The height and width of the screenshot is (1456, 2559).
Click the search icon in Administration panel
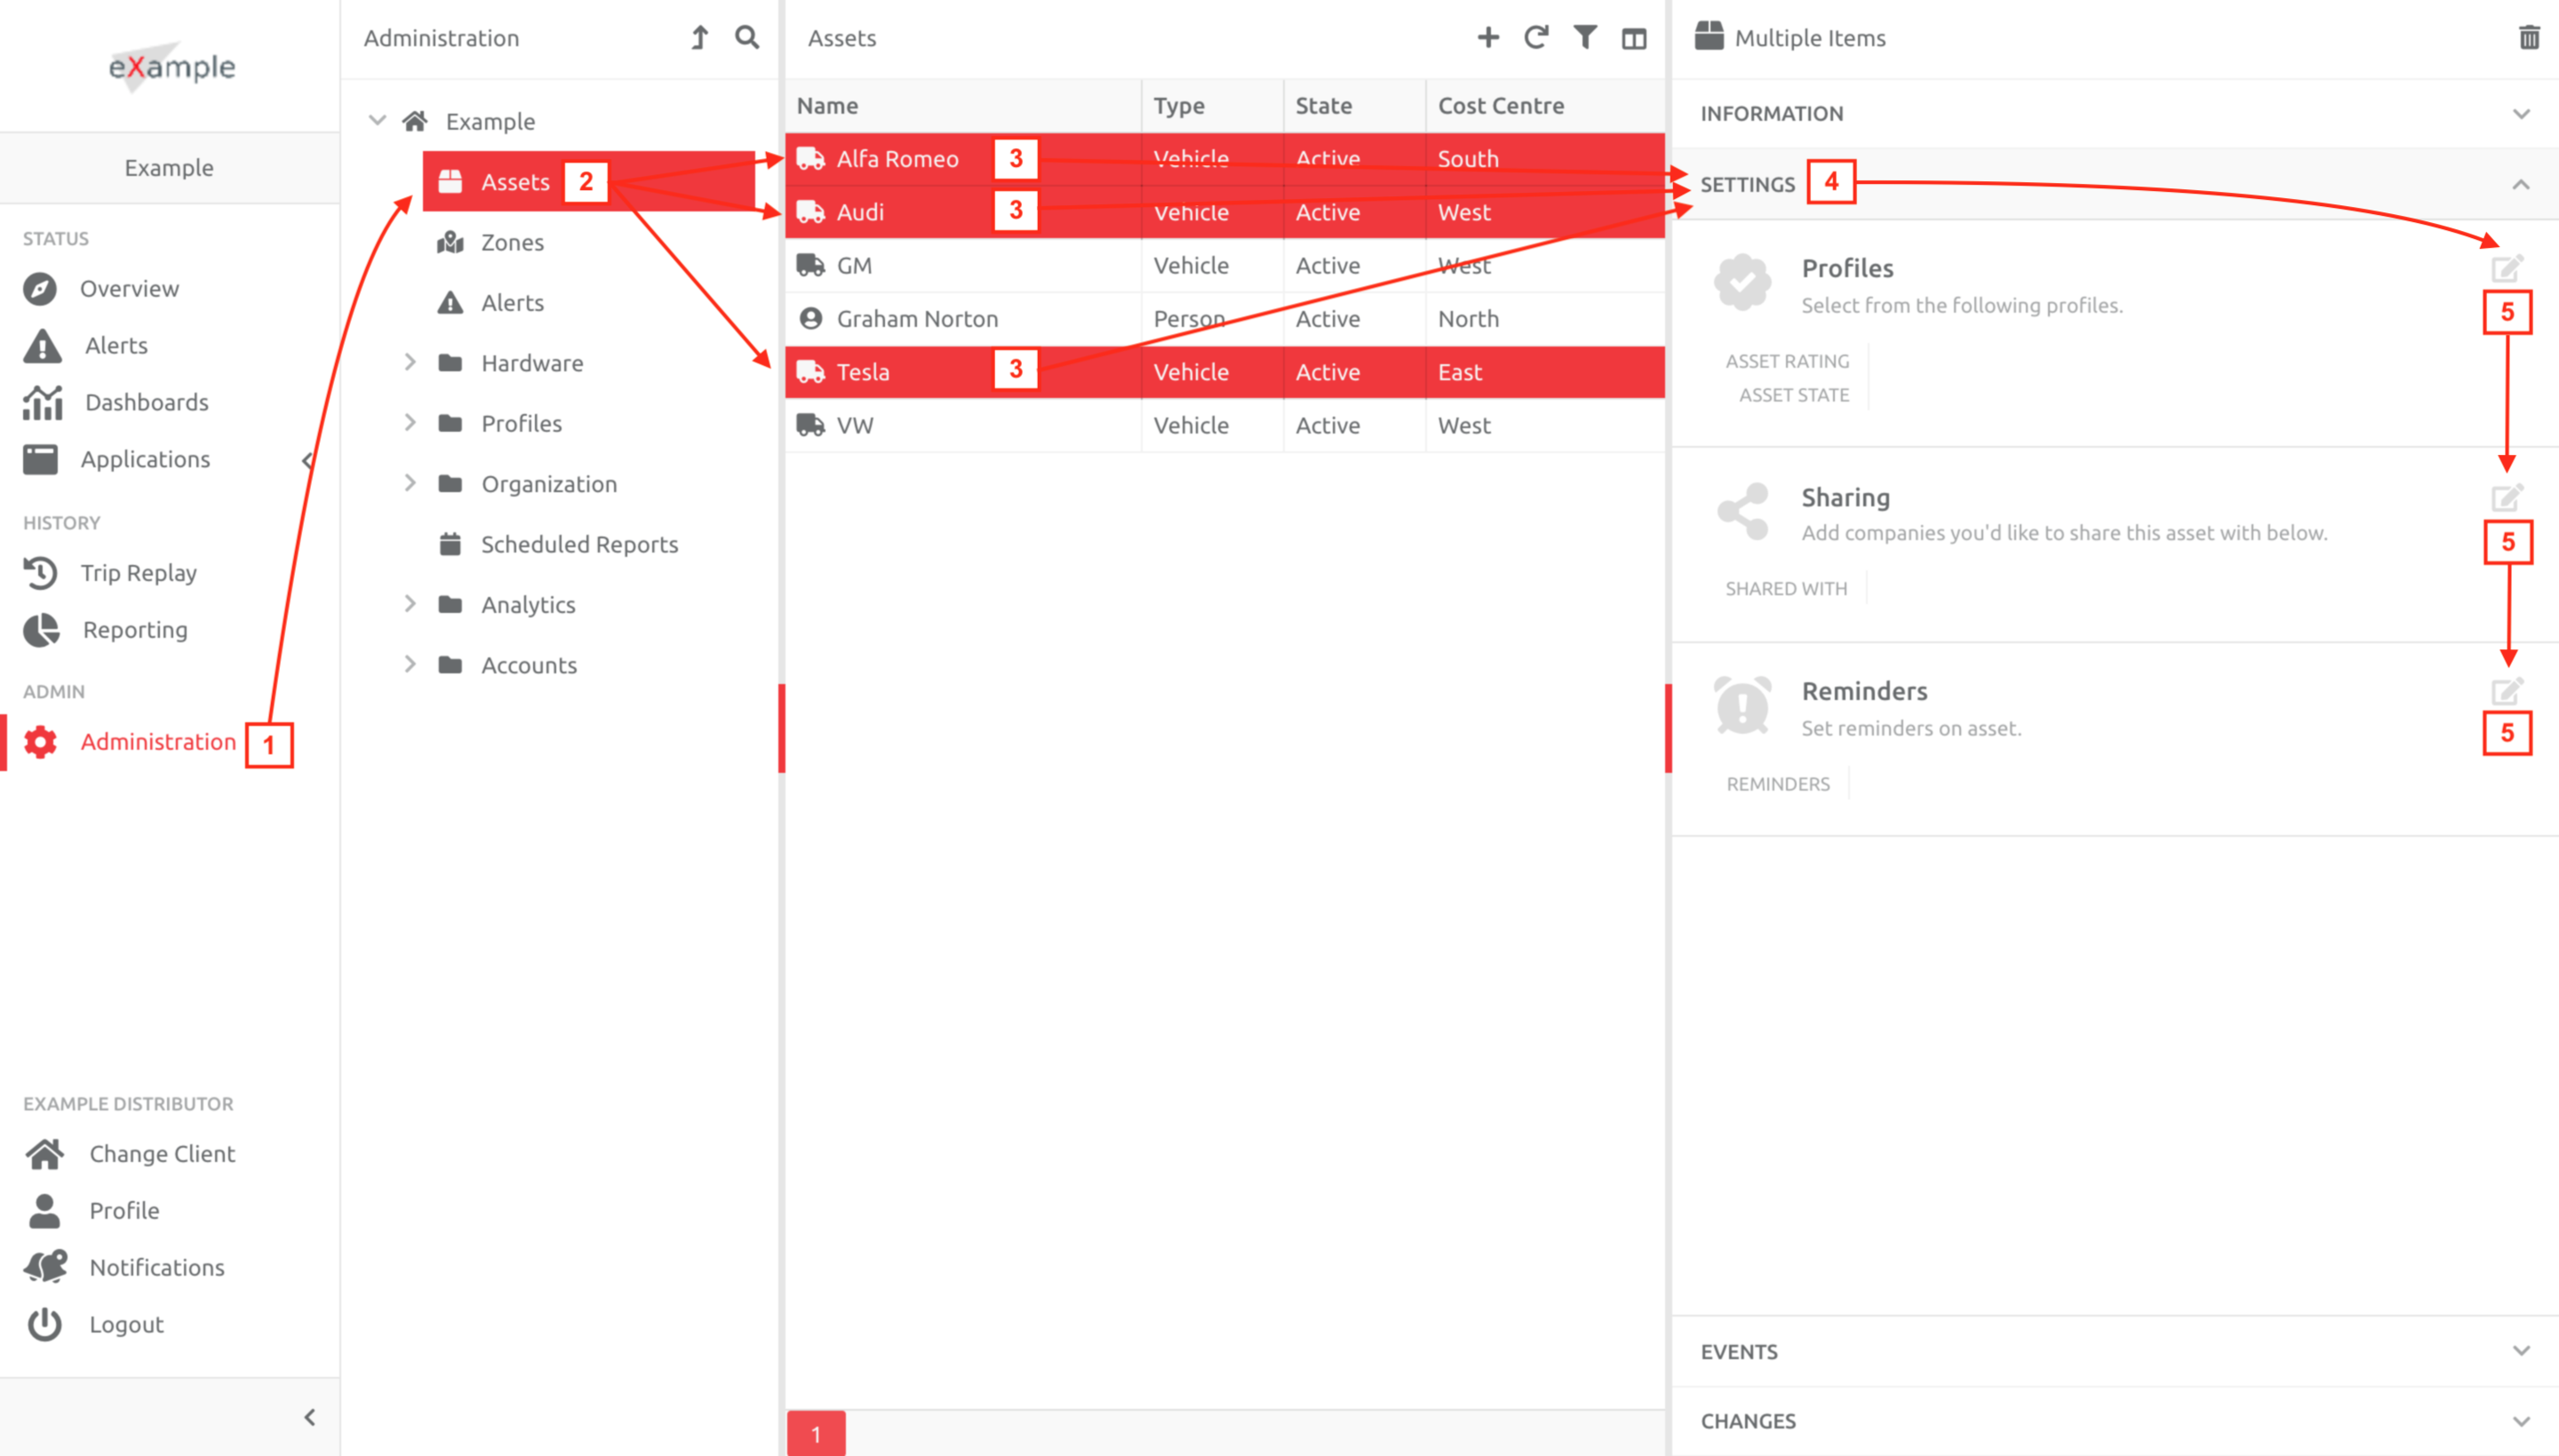click(x=747, y=38)
